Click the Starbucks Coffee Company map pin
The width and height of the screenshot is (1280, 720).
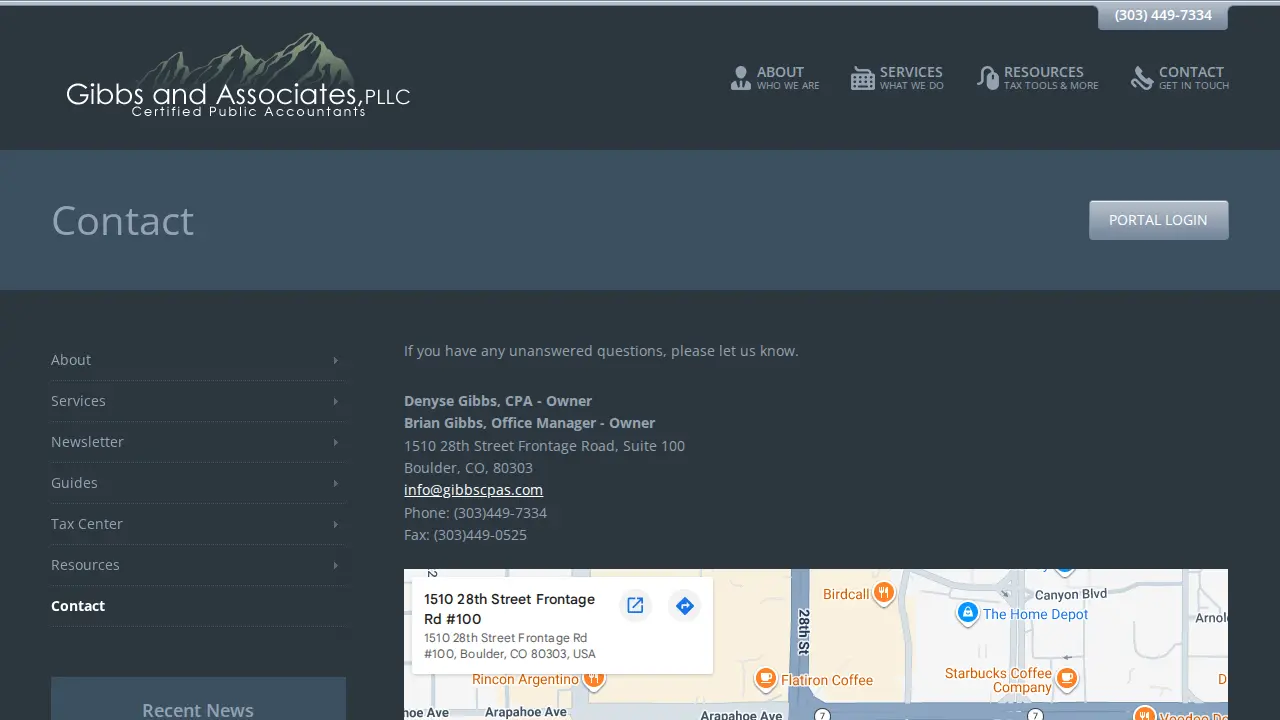[x=1067, y=679]
